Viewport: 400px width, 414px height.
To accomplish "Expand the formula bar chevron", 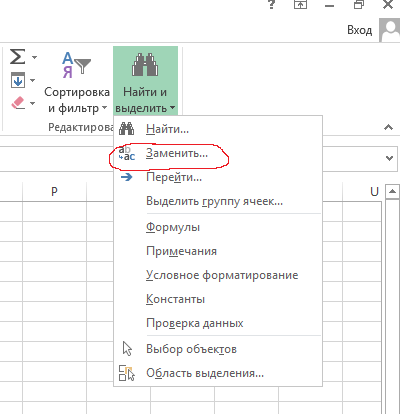I will (x=389, y=158).
